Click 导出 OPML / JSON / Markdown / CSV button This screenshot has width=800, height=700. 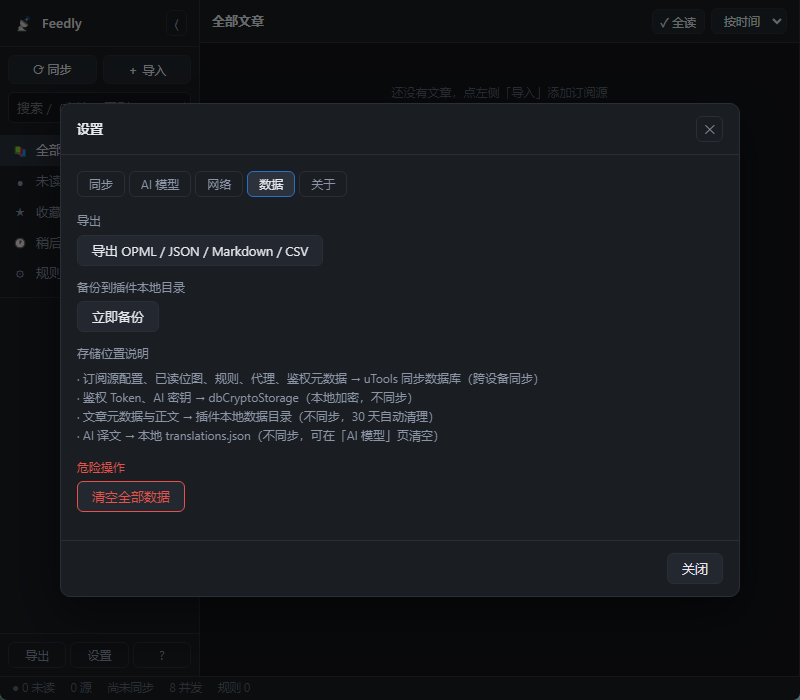pyautogui.click(x=199, y=251)
